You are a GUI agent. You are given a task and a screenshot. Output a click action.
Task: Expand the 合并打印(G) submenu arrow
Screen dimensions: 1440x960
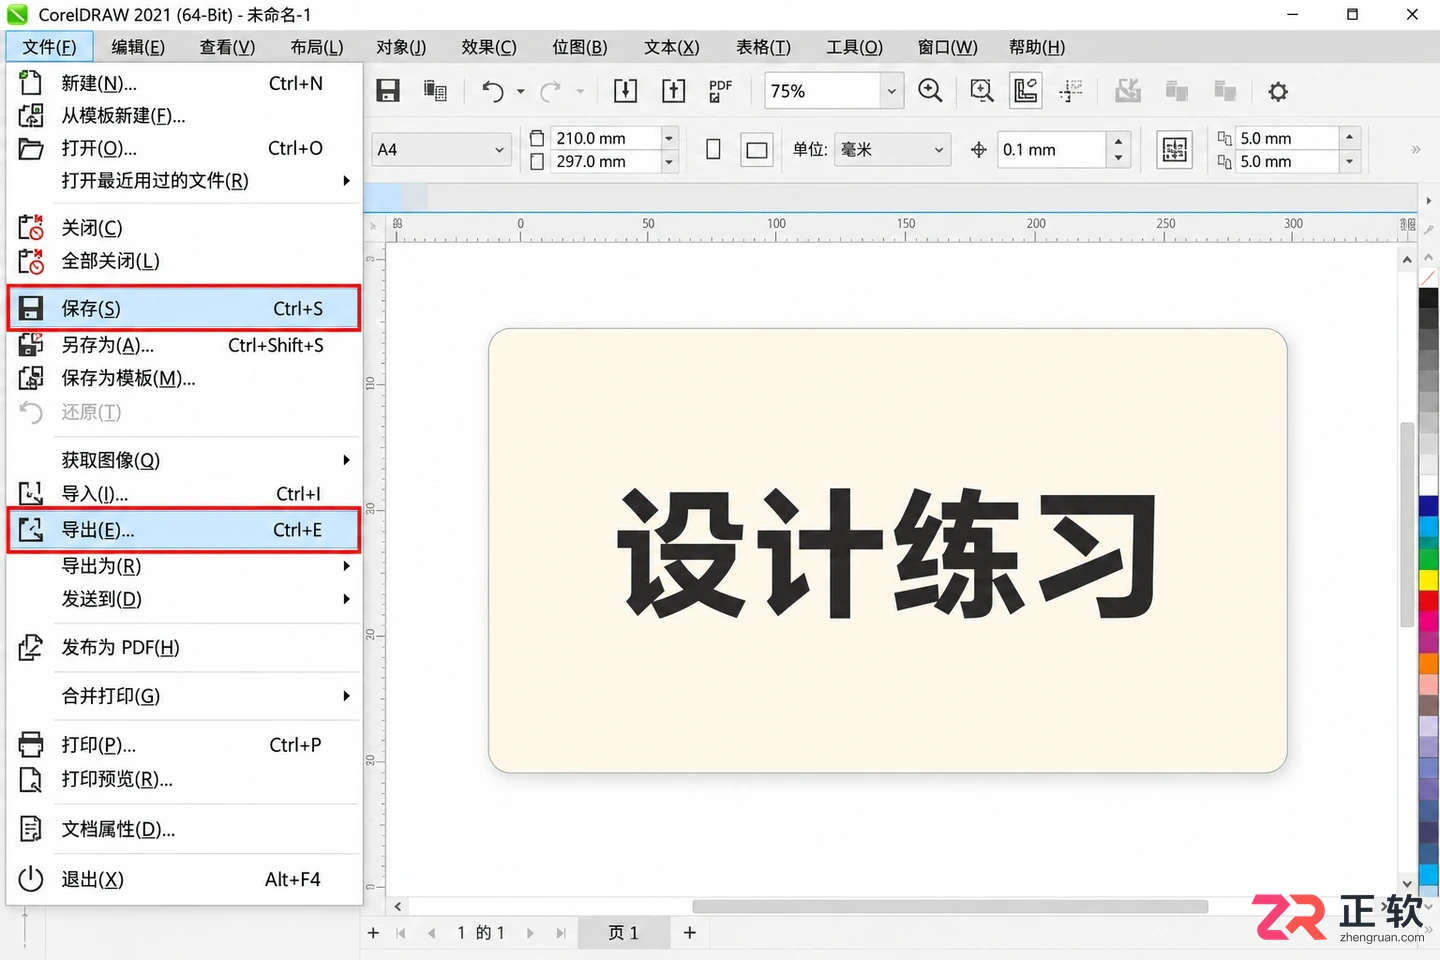[346, 696]
